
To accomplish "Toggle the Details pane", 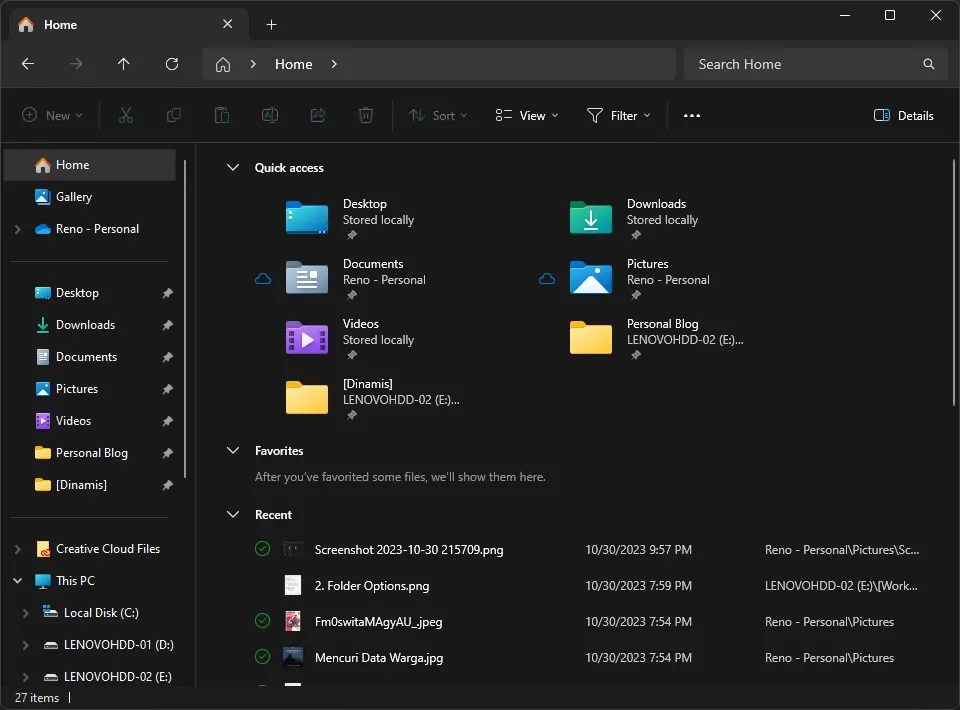I will coord(903,115).
